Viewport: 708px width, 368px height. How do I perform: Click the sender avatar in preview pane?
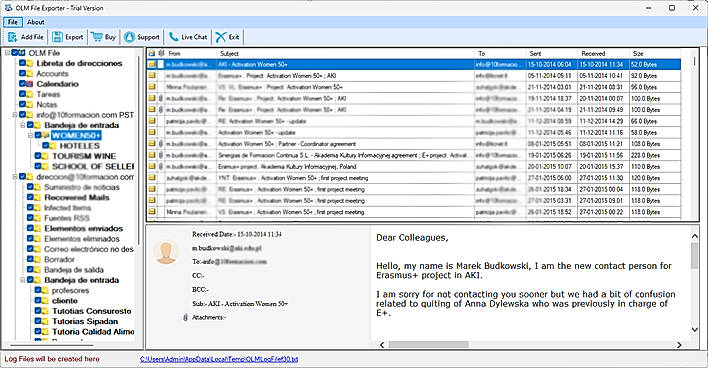coord(166,252)
